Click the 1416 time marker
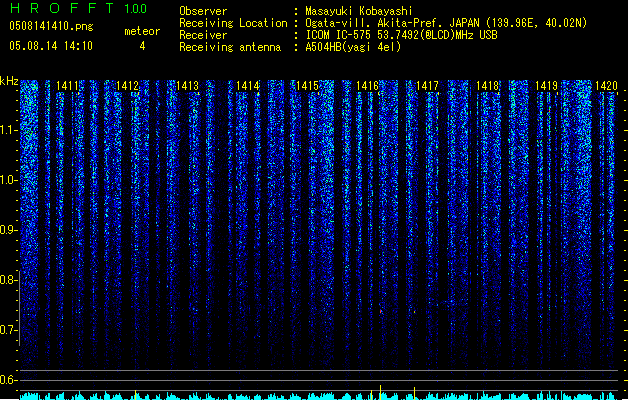Screen dimensions: 629x400 (367, 86)
